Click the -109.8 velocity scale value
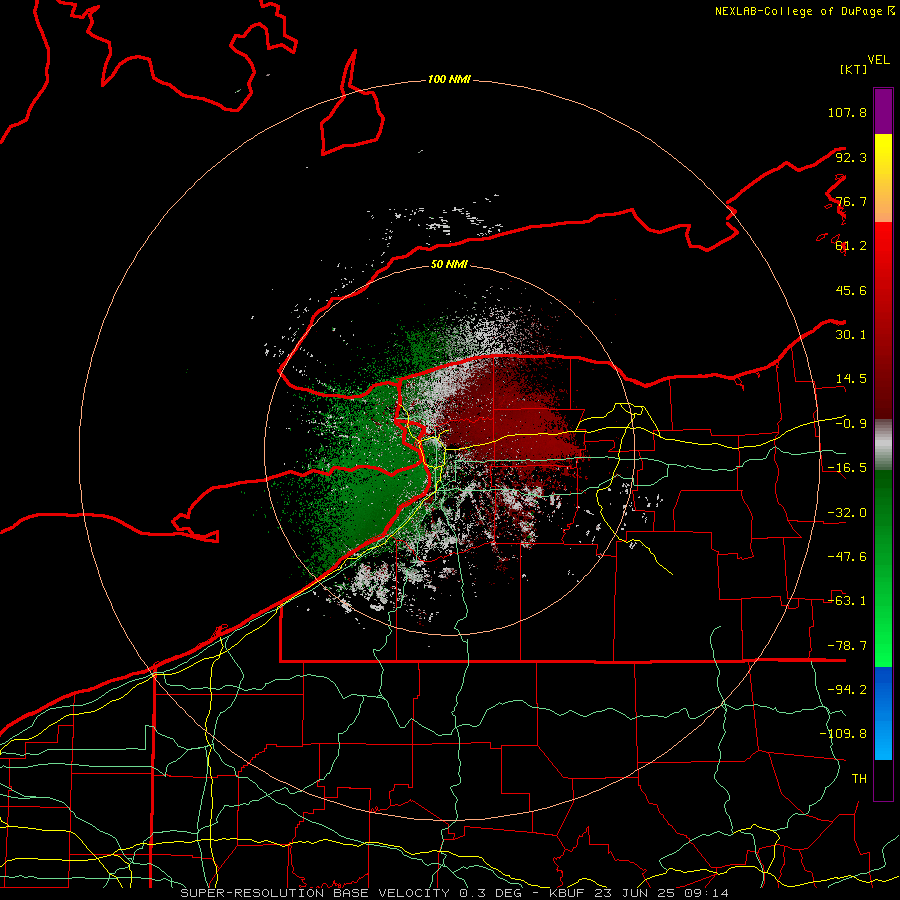This screenshot has height=900, width=900. [x=843, y=734]
